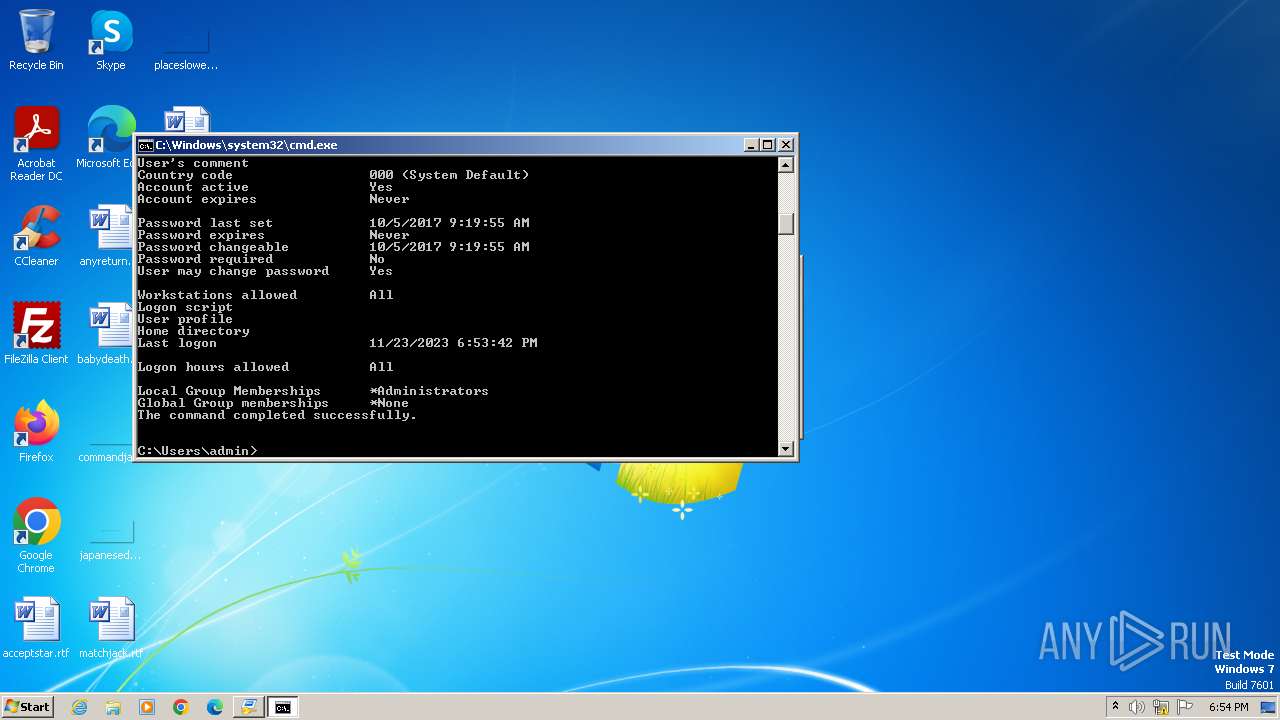Maximize the cmd.exe window

coord(768,145)
